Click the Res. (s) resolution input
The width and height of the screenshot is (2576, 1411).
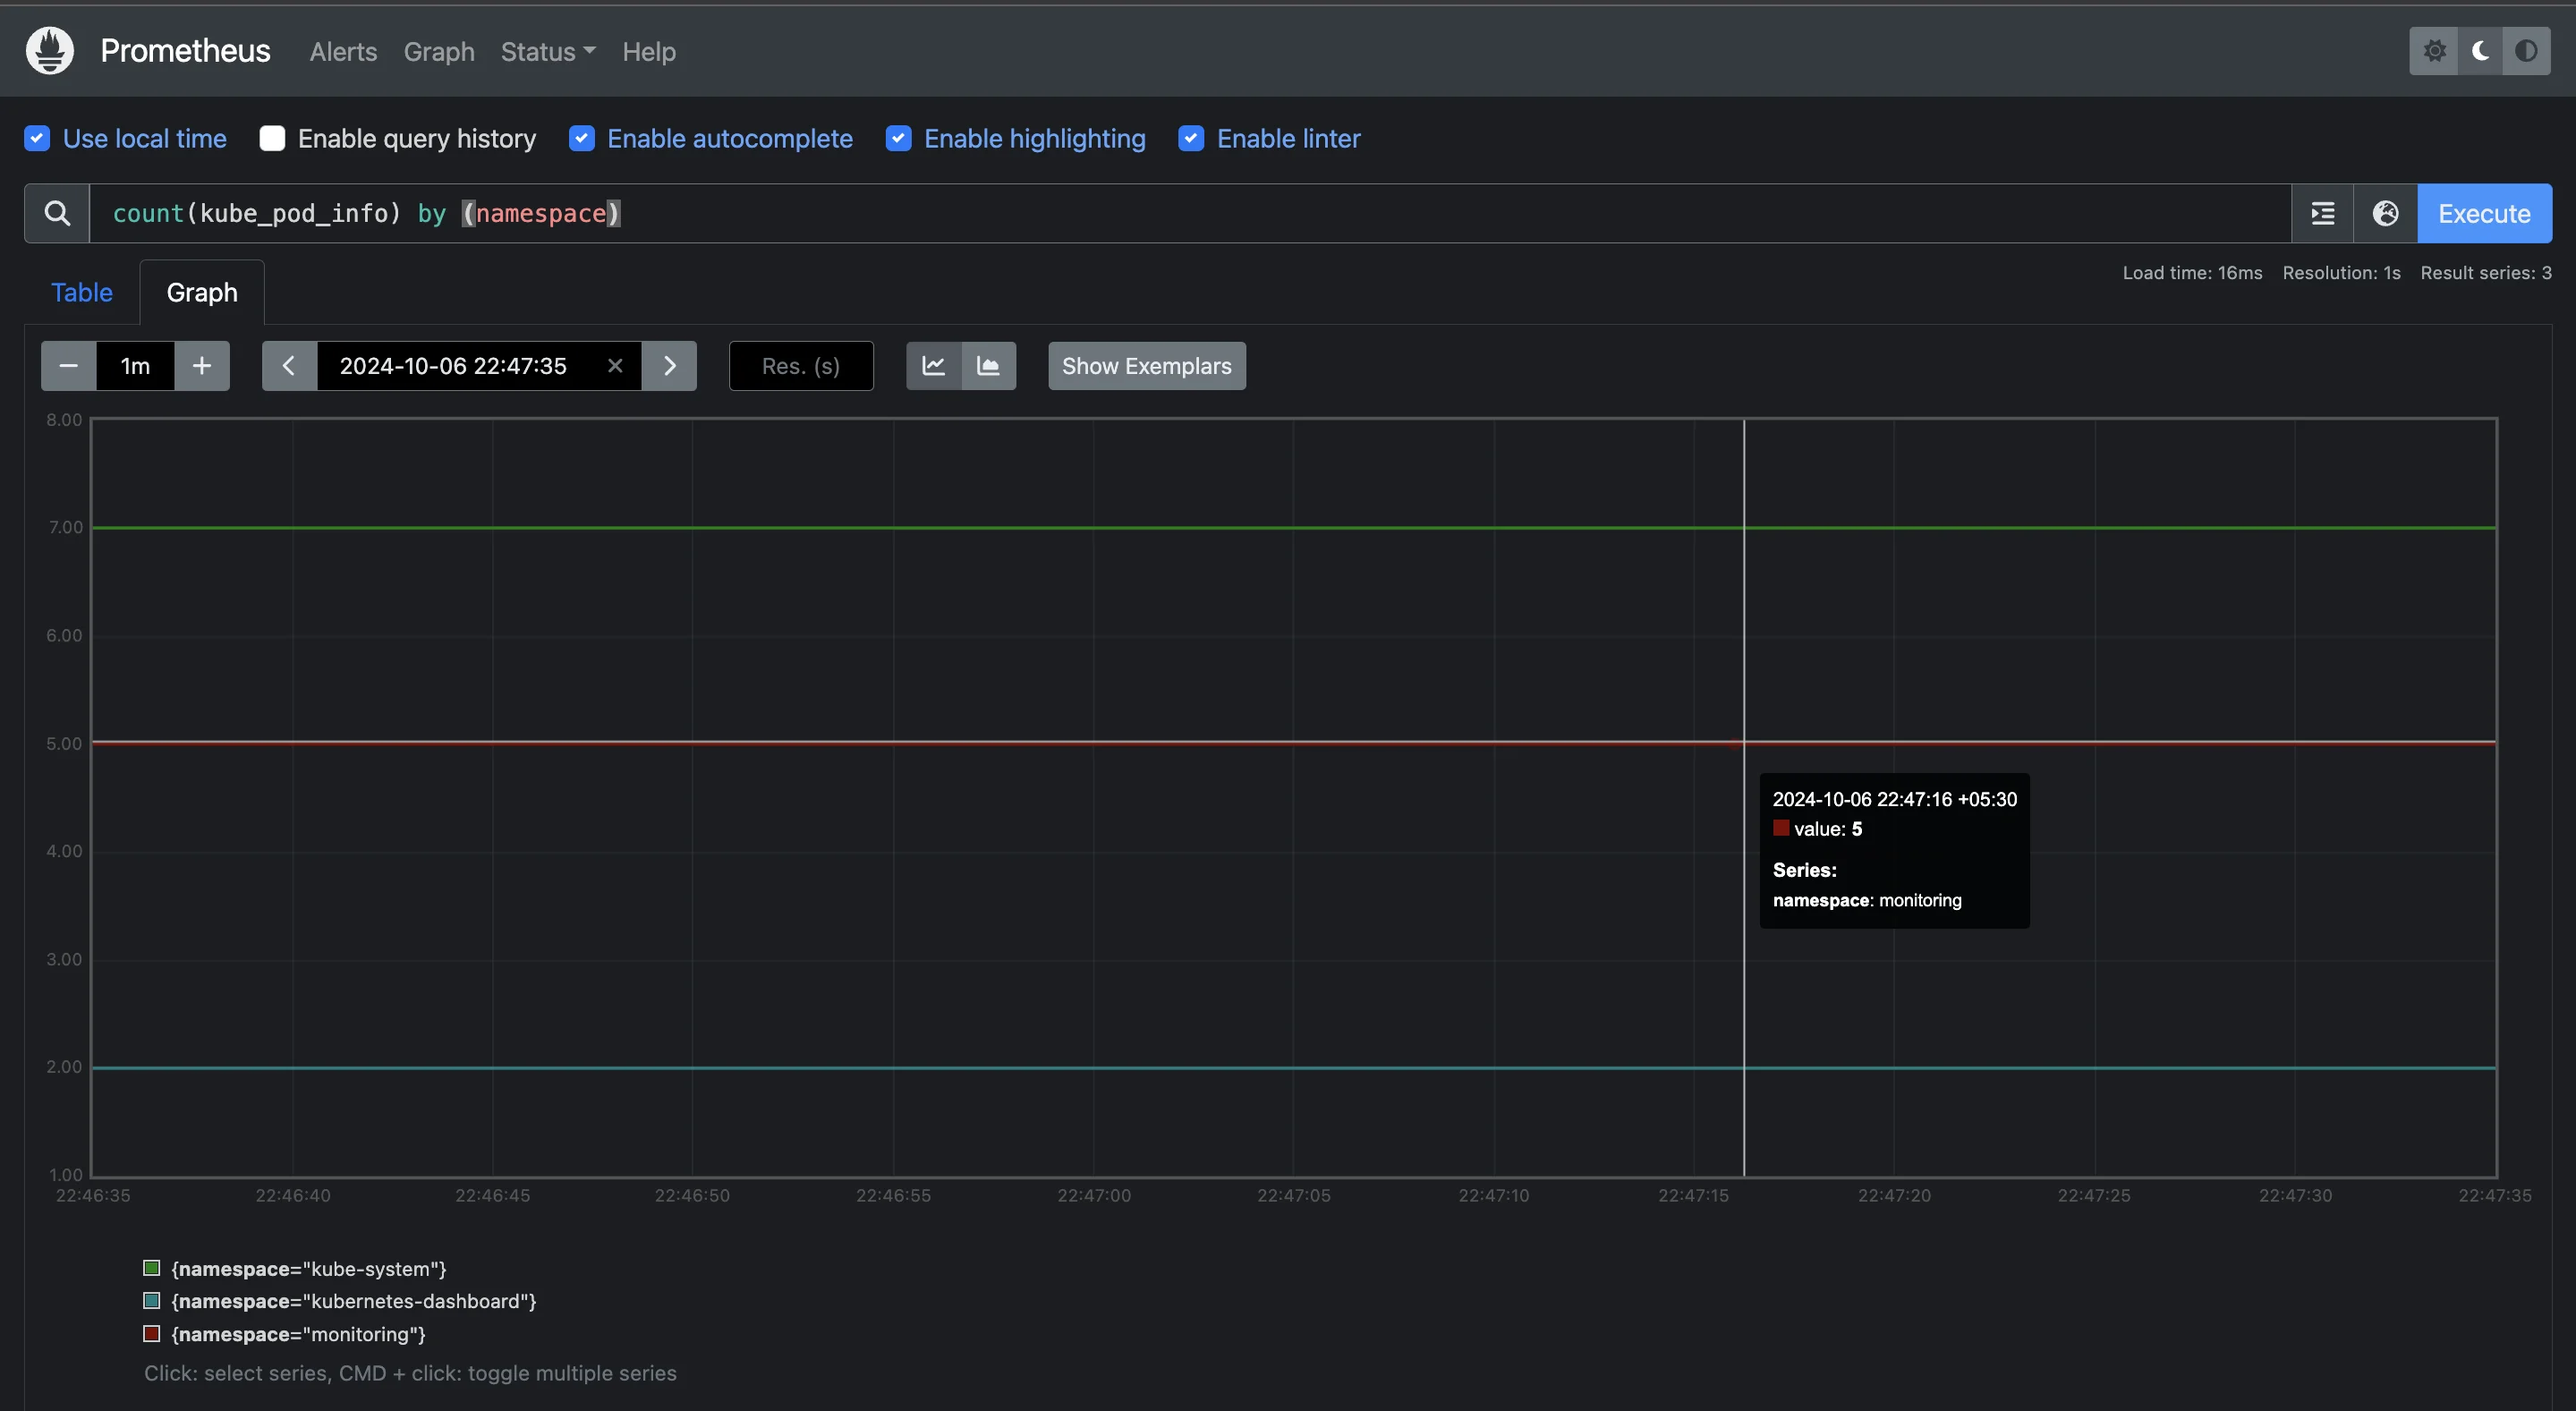pyautogui.click(x=801, y=366)
